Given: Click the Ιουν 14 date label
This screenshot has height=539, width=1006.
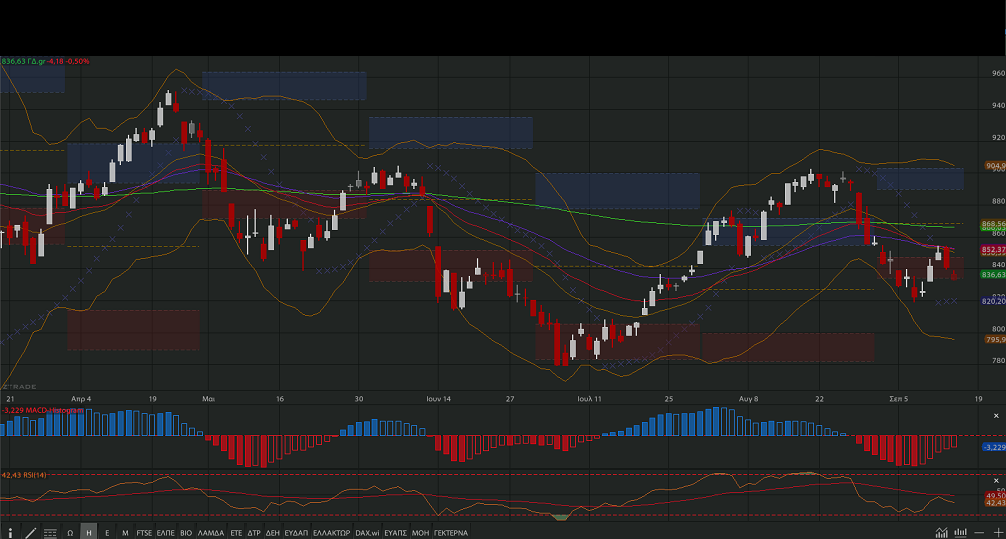Looking at the screenshot, I should pyautogui.click(x=438, y=398).
